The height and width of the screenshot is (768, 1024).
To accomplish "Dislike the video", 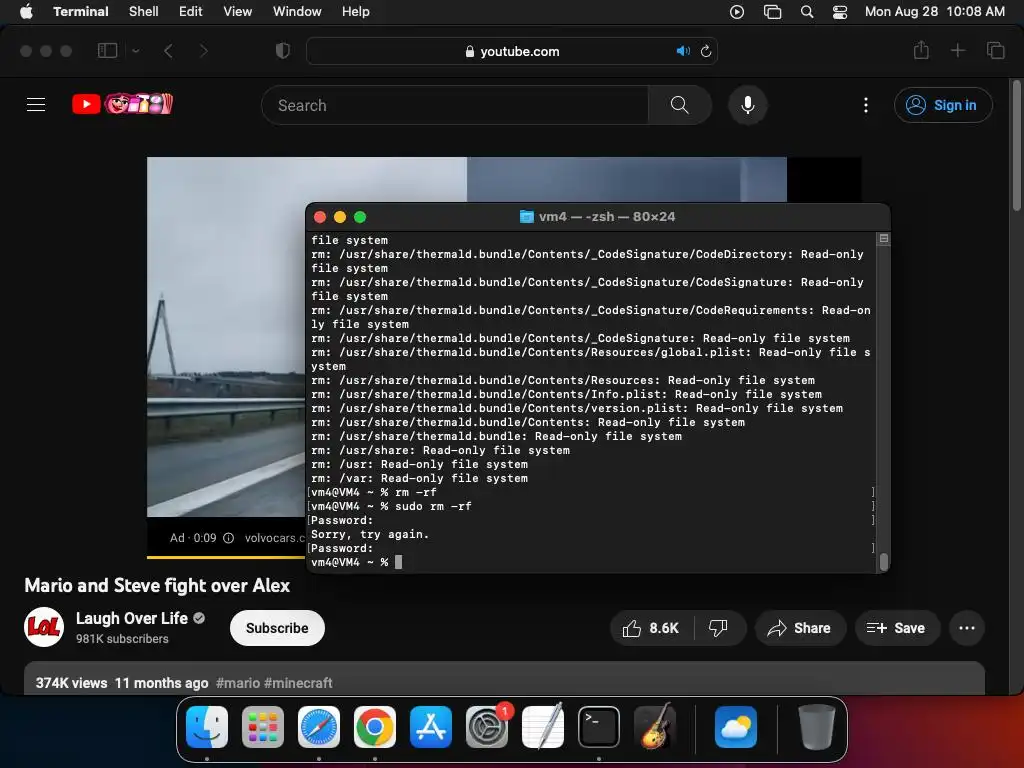I will click(x=719, y=628).
